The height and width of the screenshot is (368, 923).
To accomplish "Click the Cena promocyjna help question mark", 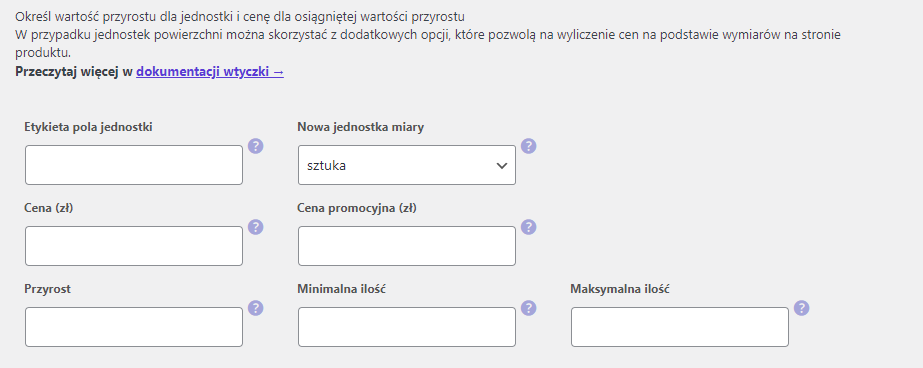I will [529, 227].
